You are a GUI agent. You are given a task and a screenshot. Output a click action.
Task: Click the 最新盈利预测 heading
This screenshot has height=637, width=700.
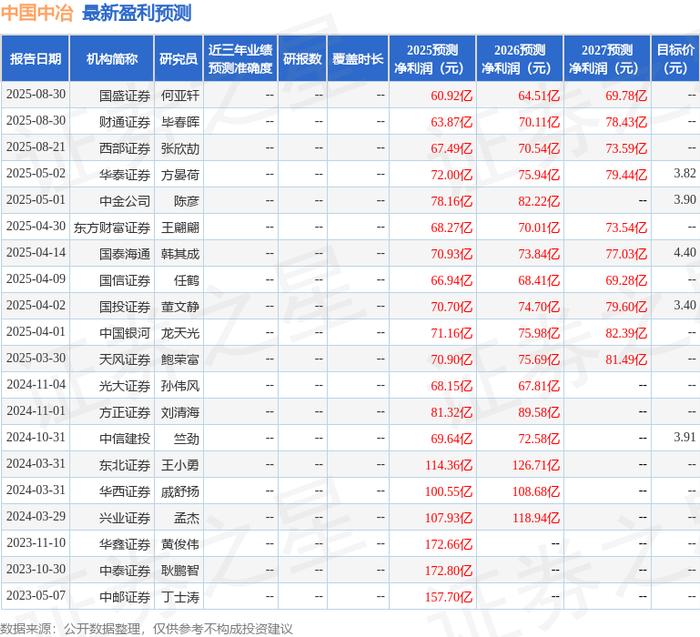point(137,12)
